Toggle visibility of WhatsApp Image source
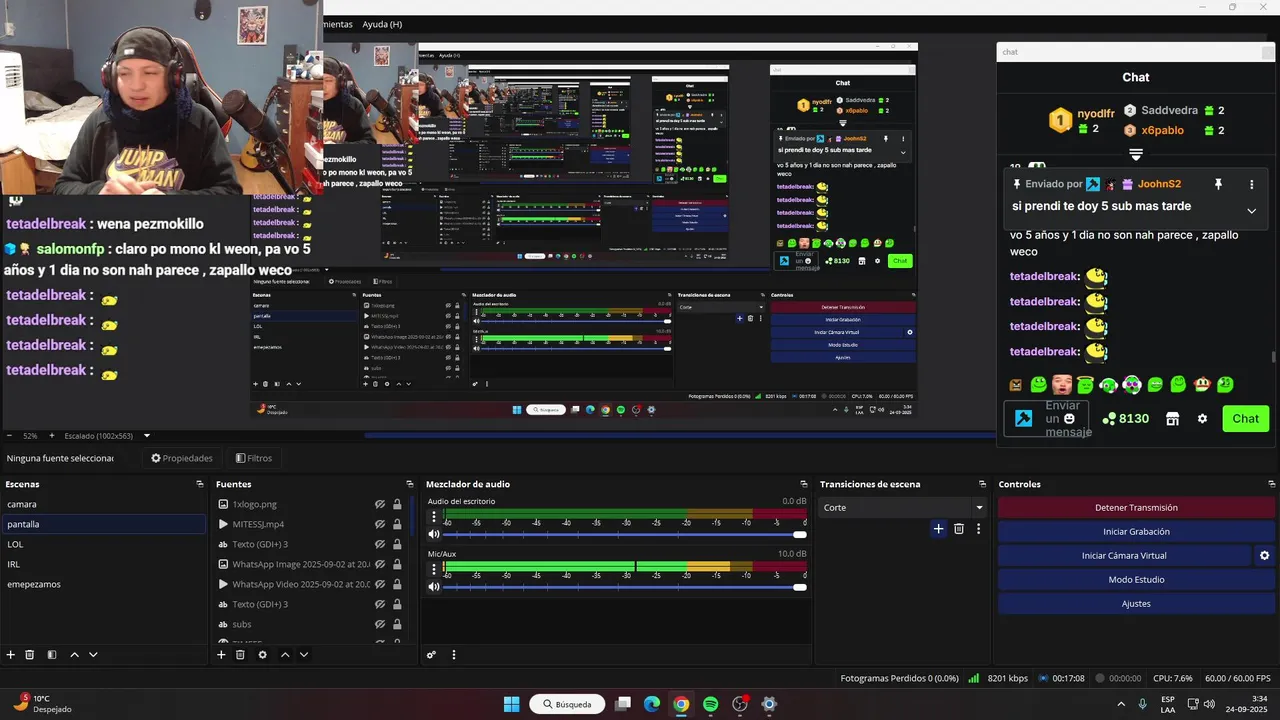 click(380, 564)
